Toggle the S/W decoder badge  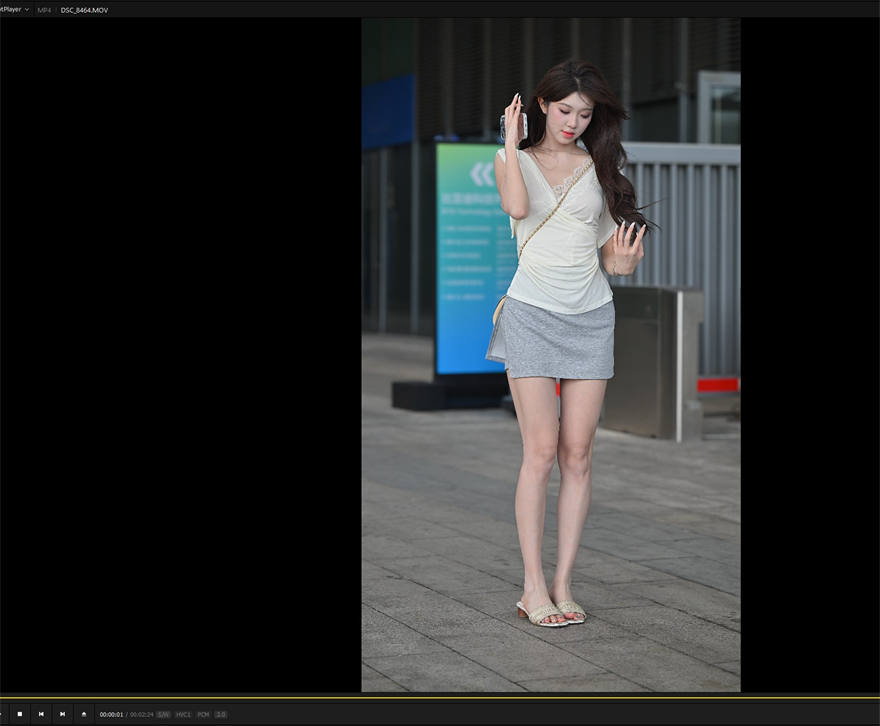coord(163,714)
